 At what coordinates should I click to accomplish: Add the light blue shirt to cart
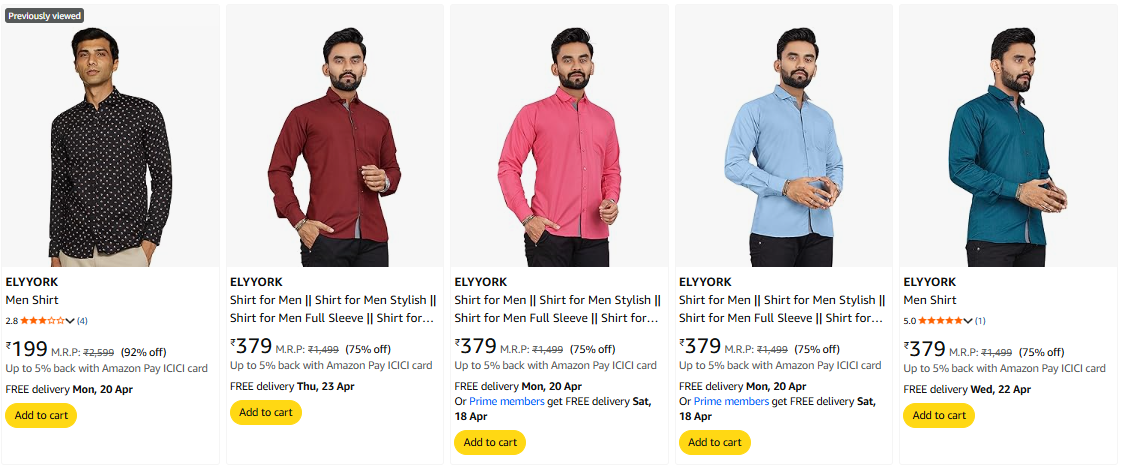714,442
